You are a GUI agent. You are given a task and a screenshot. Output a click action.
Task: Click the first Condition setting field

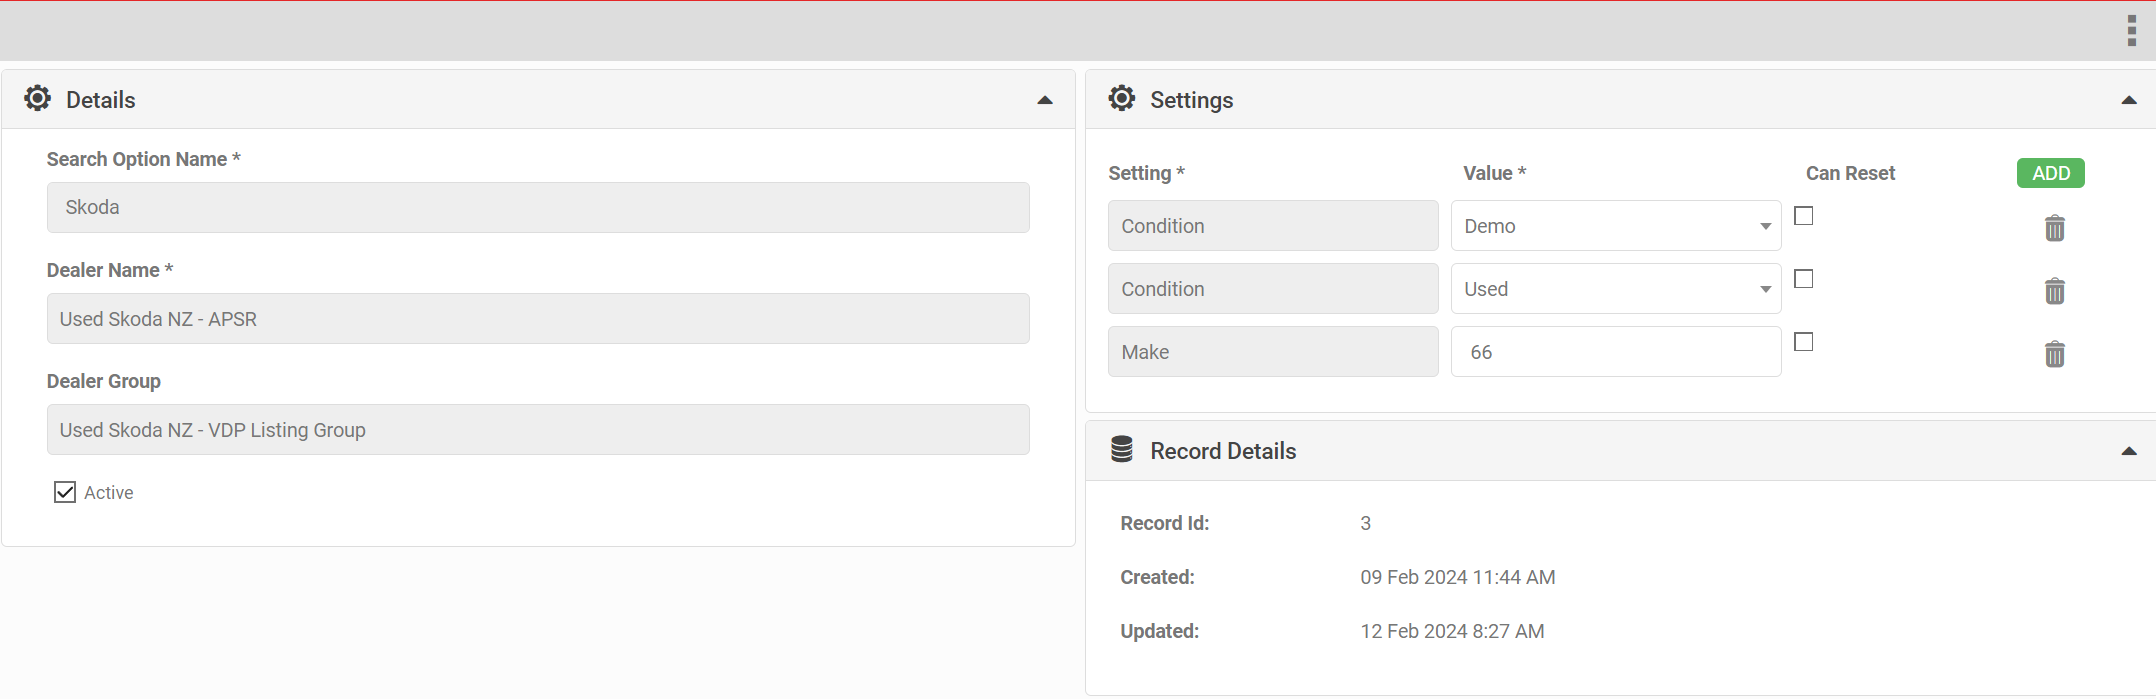(1273, 226)
